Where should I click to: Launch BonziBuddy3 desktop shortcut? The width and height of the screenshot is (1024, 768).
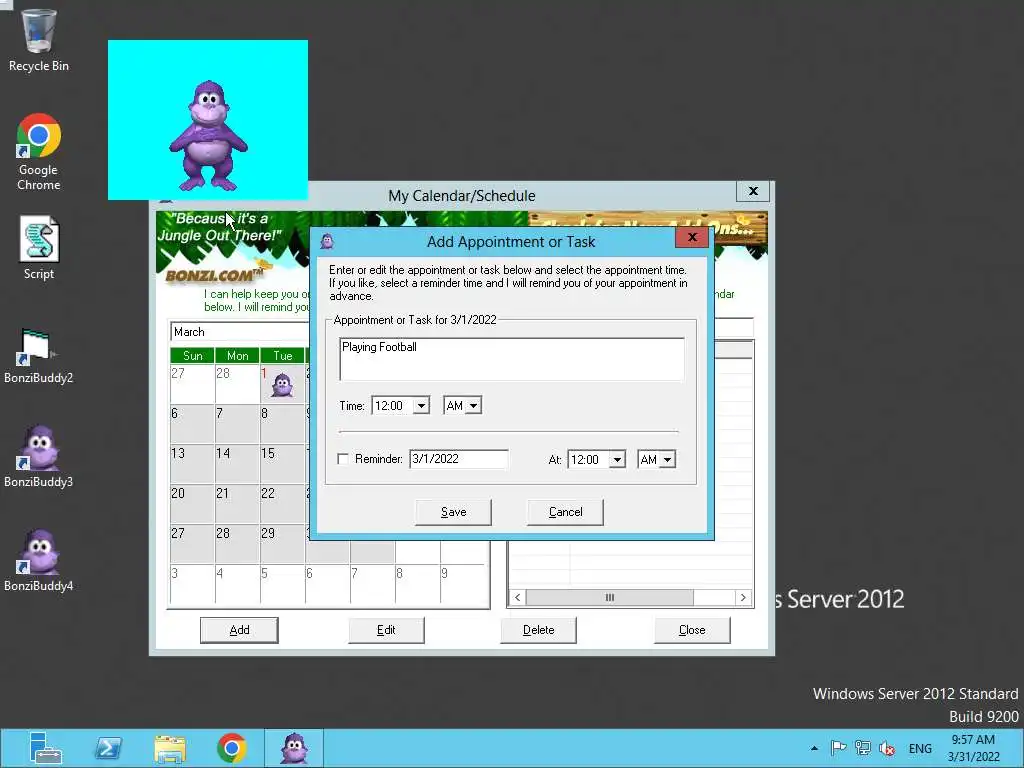tap(39, 456)
